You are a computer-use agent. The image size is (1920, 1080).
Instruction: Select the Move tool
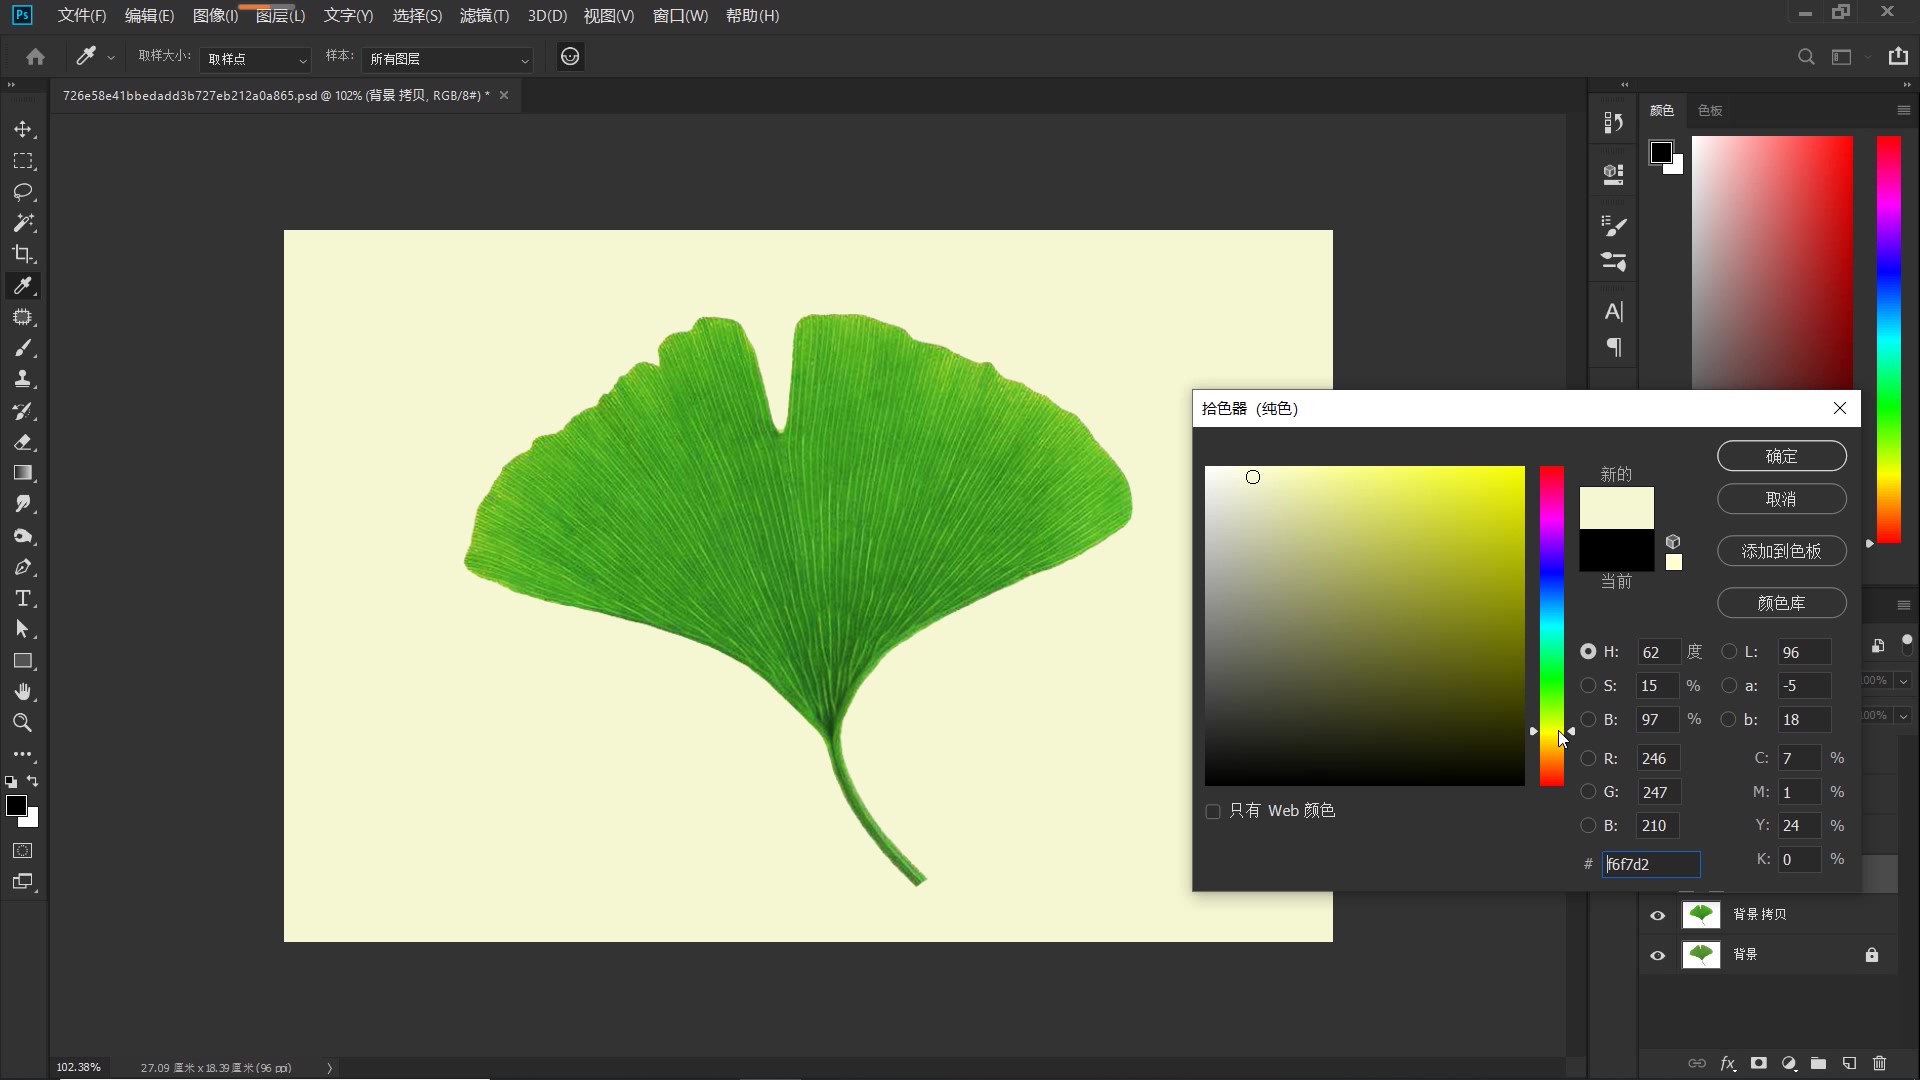(x=23, y=130)
